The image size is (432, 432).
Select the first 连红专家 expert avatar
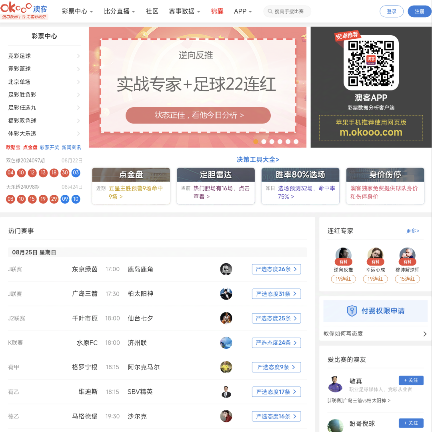tap(343, 256)
